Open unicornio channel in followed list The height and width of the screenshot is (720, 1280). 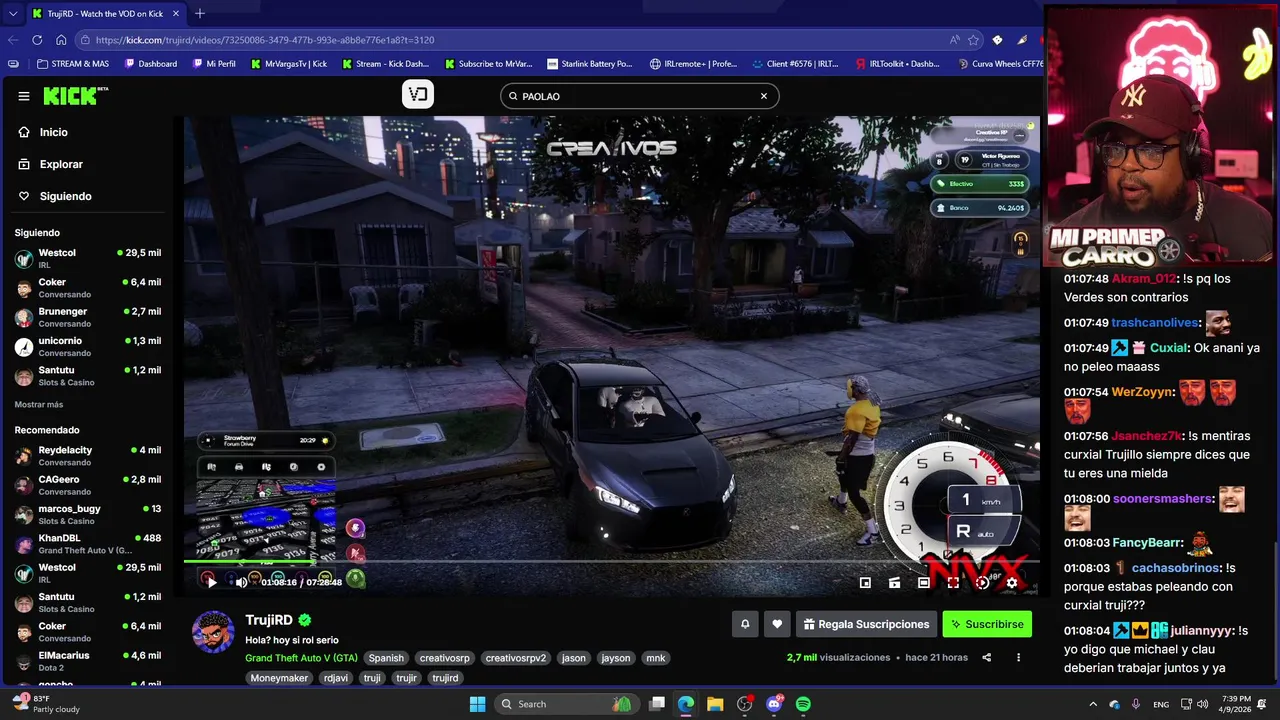coord(88,346)
